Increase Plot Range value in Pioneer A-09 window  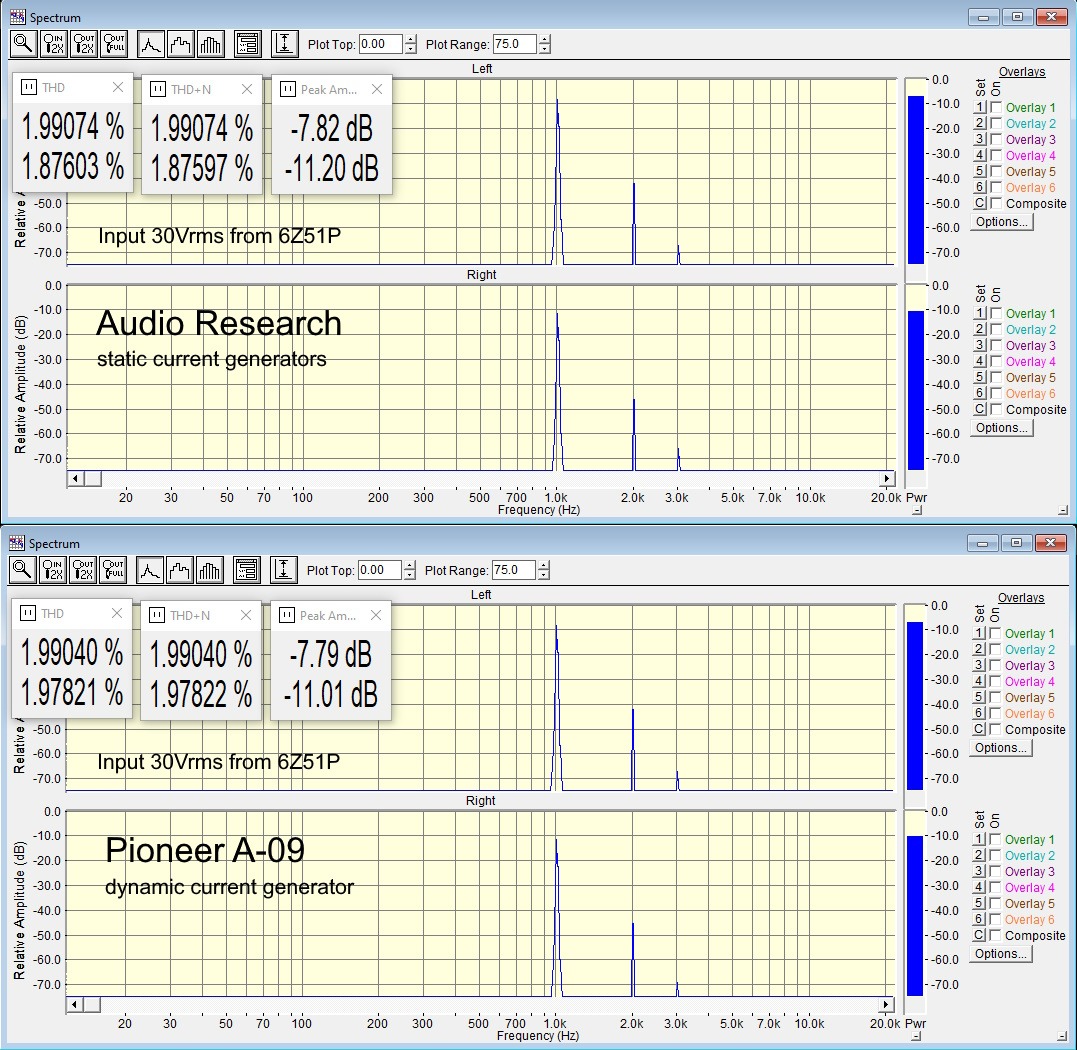[x=543, y=566]
